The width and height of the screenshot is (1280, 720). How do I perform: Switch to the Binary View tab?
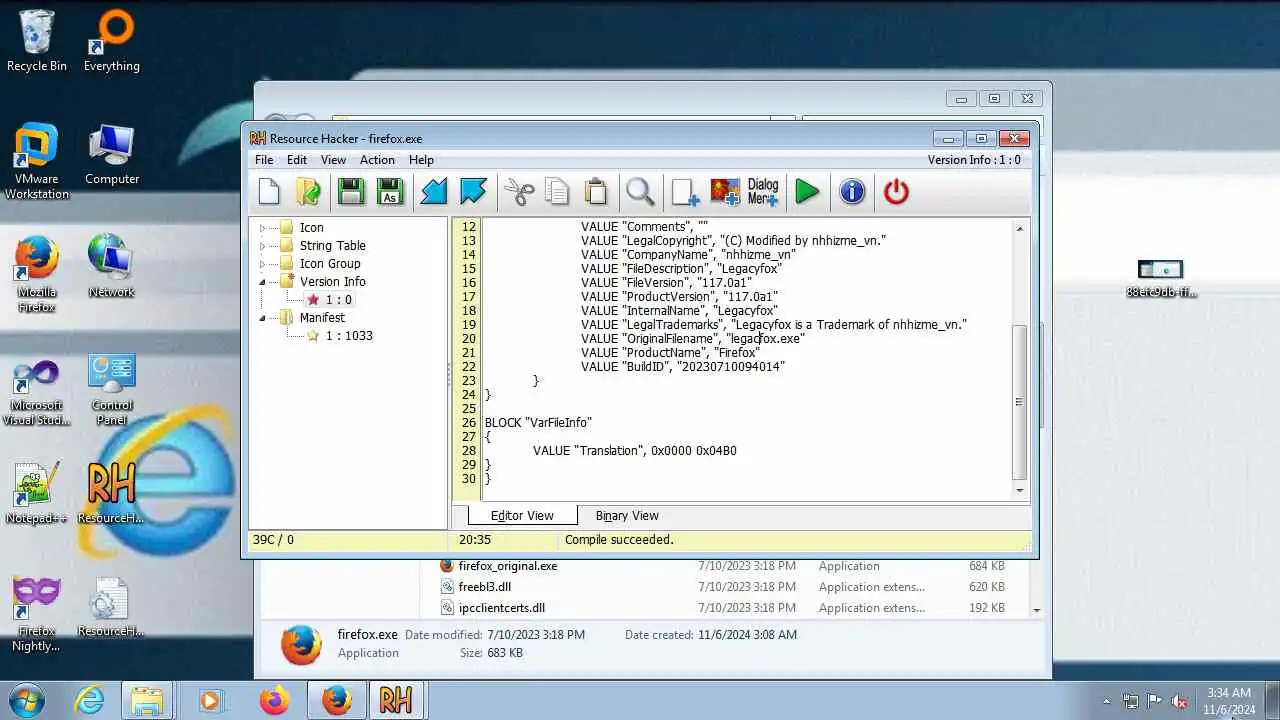[x=627, y=516]
